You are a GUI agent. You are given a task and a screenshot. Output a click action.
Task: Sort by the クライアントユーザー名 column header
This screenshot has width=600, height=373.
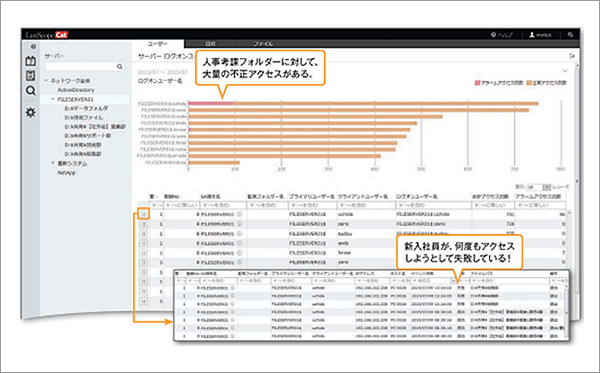(363, 196)
